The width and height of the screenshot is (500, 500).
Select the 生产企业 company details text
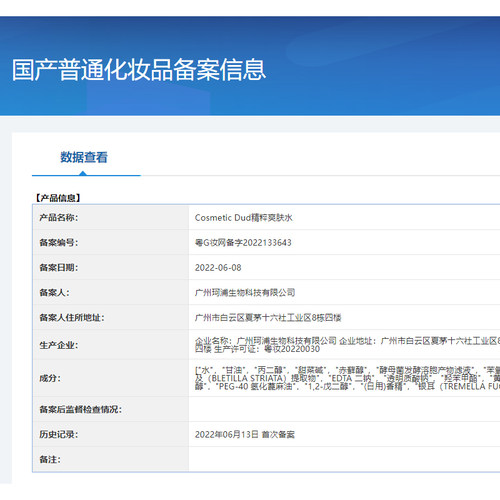click(347, 345)
